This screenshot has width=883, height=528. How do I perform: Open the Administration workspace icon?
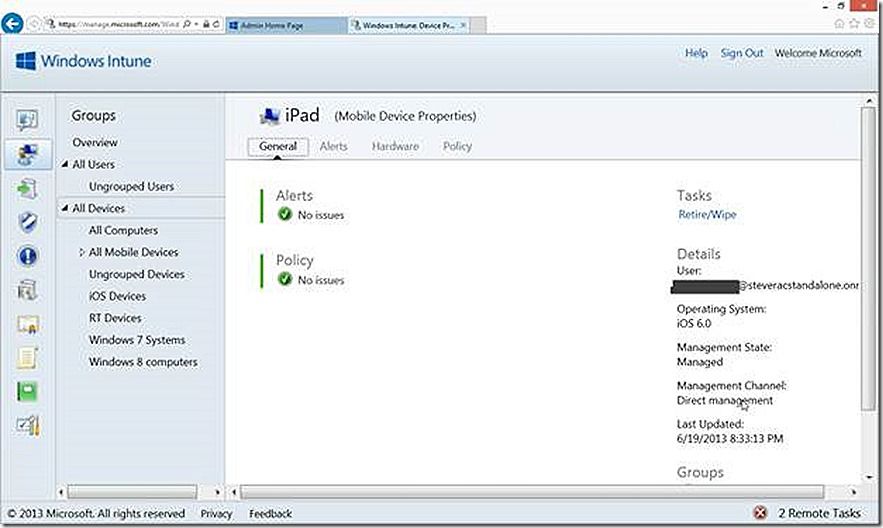coord(27,426)
